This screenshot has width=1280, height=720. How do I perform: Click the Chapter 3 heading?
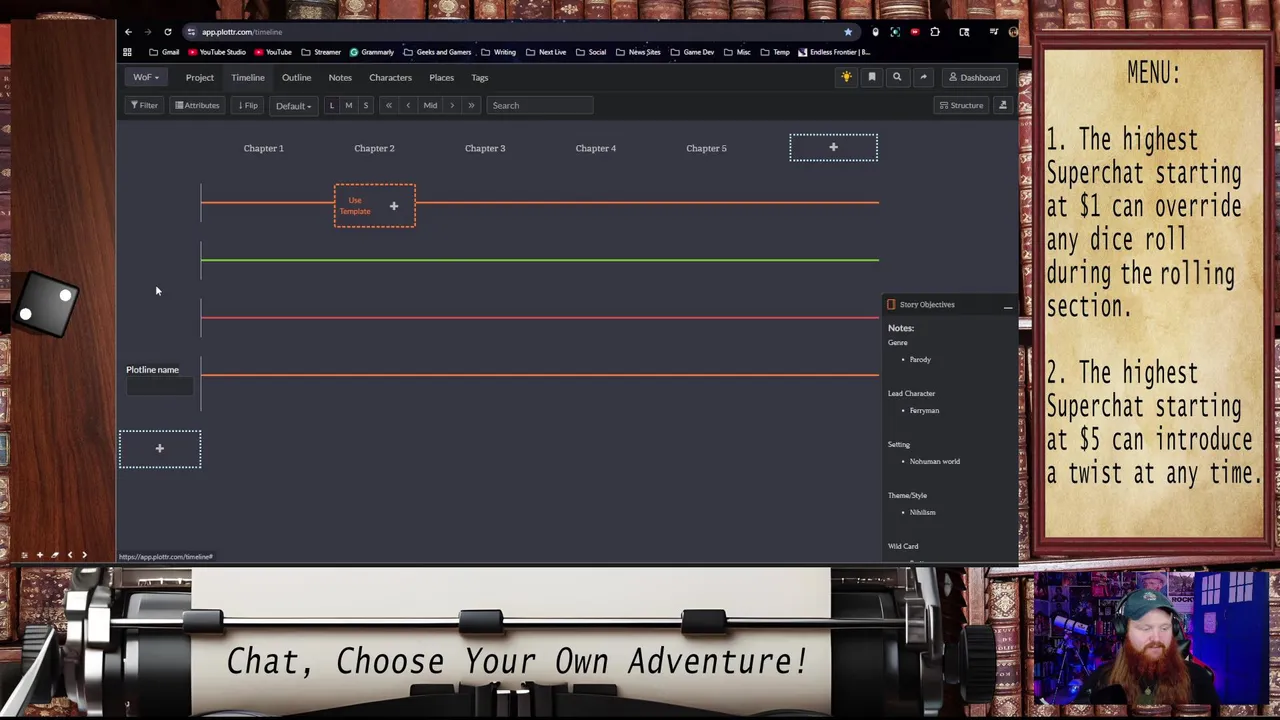[485, 148]
